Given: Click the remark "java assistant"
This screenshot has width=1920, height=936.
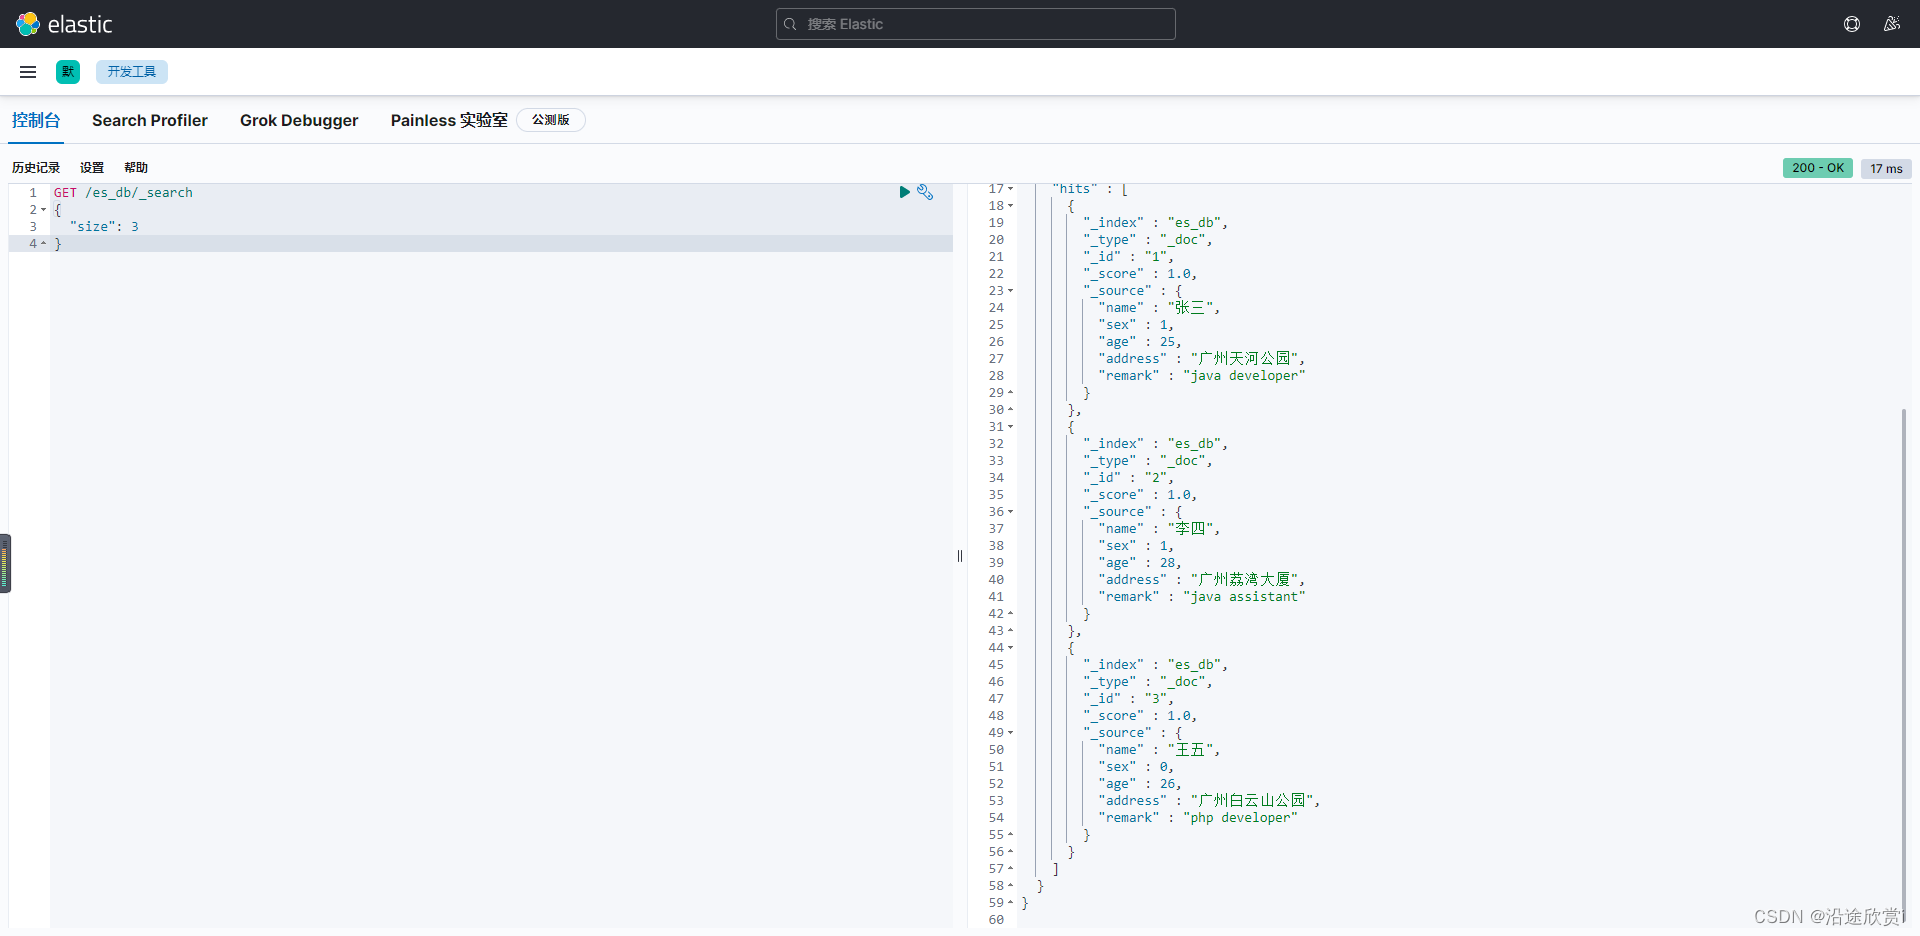Looking at the screenshot, I should 1244,597.
